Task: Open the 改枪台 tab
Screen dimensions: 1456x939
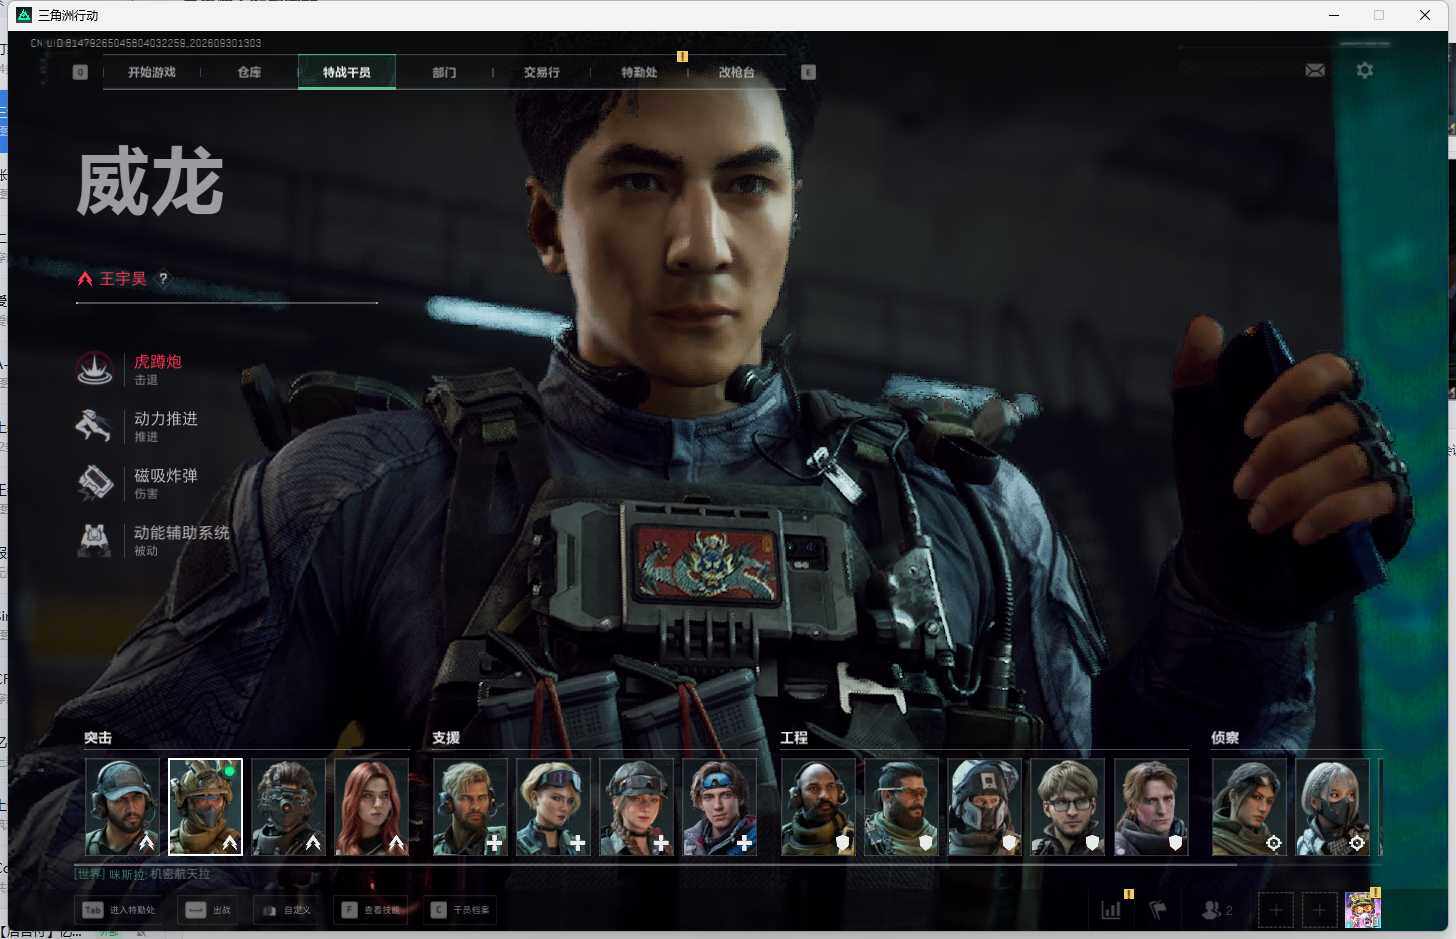Action: [736, 72]
